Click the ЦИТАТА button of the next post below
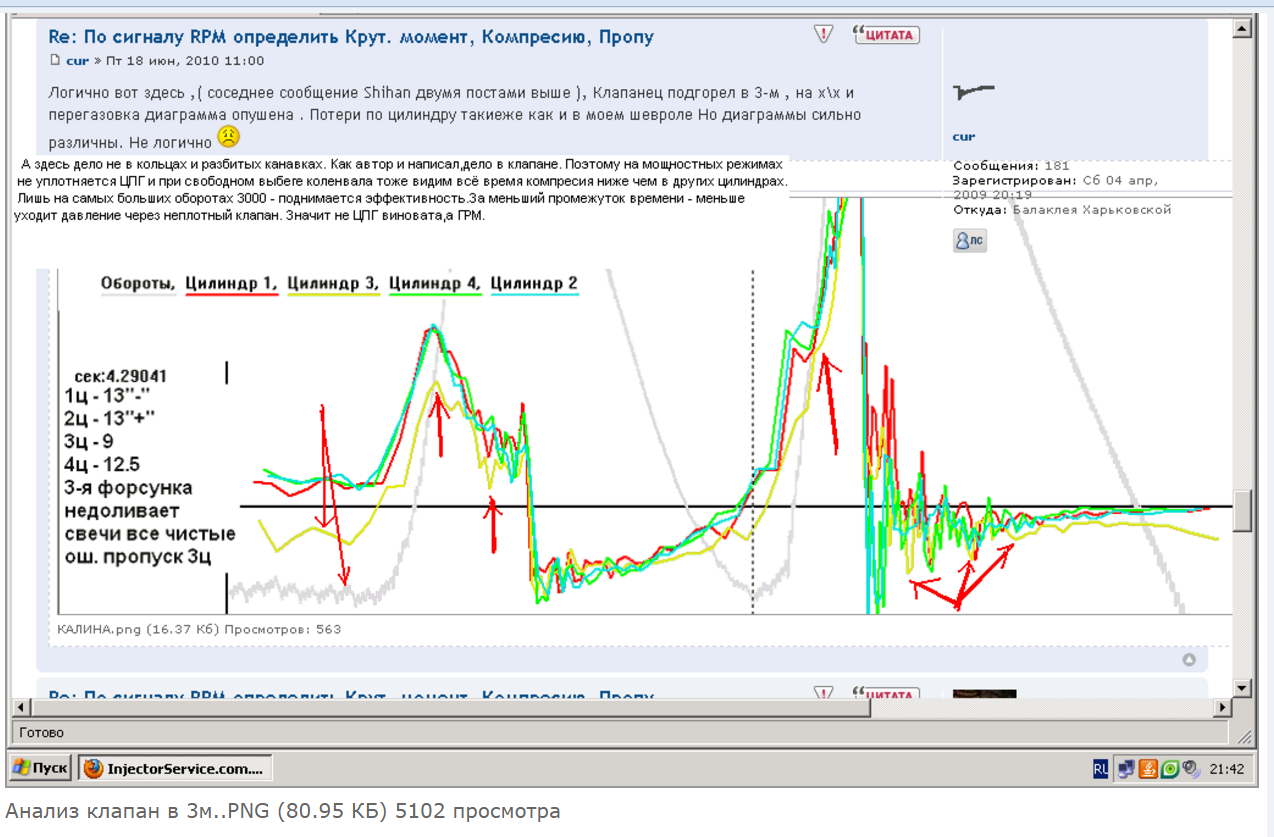1274x837 pixels. pos(886,693)
